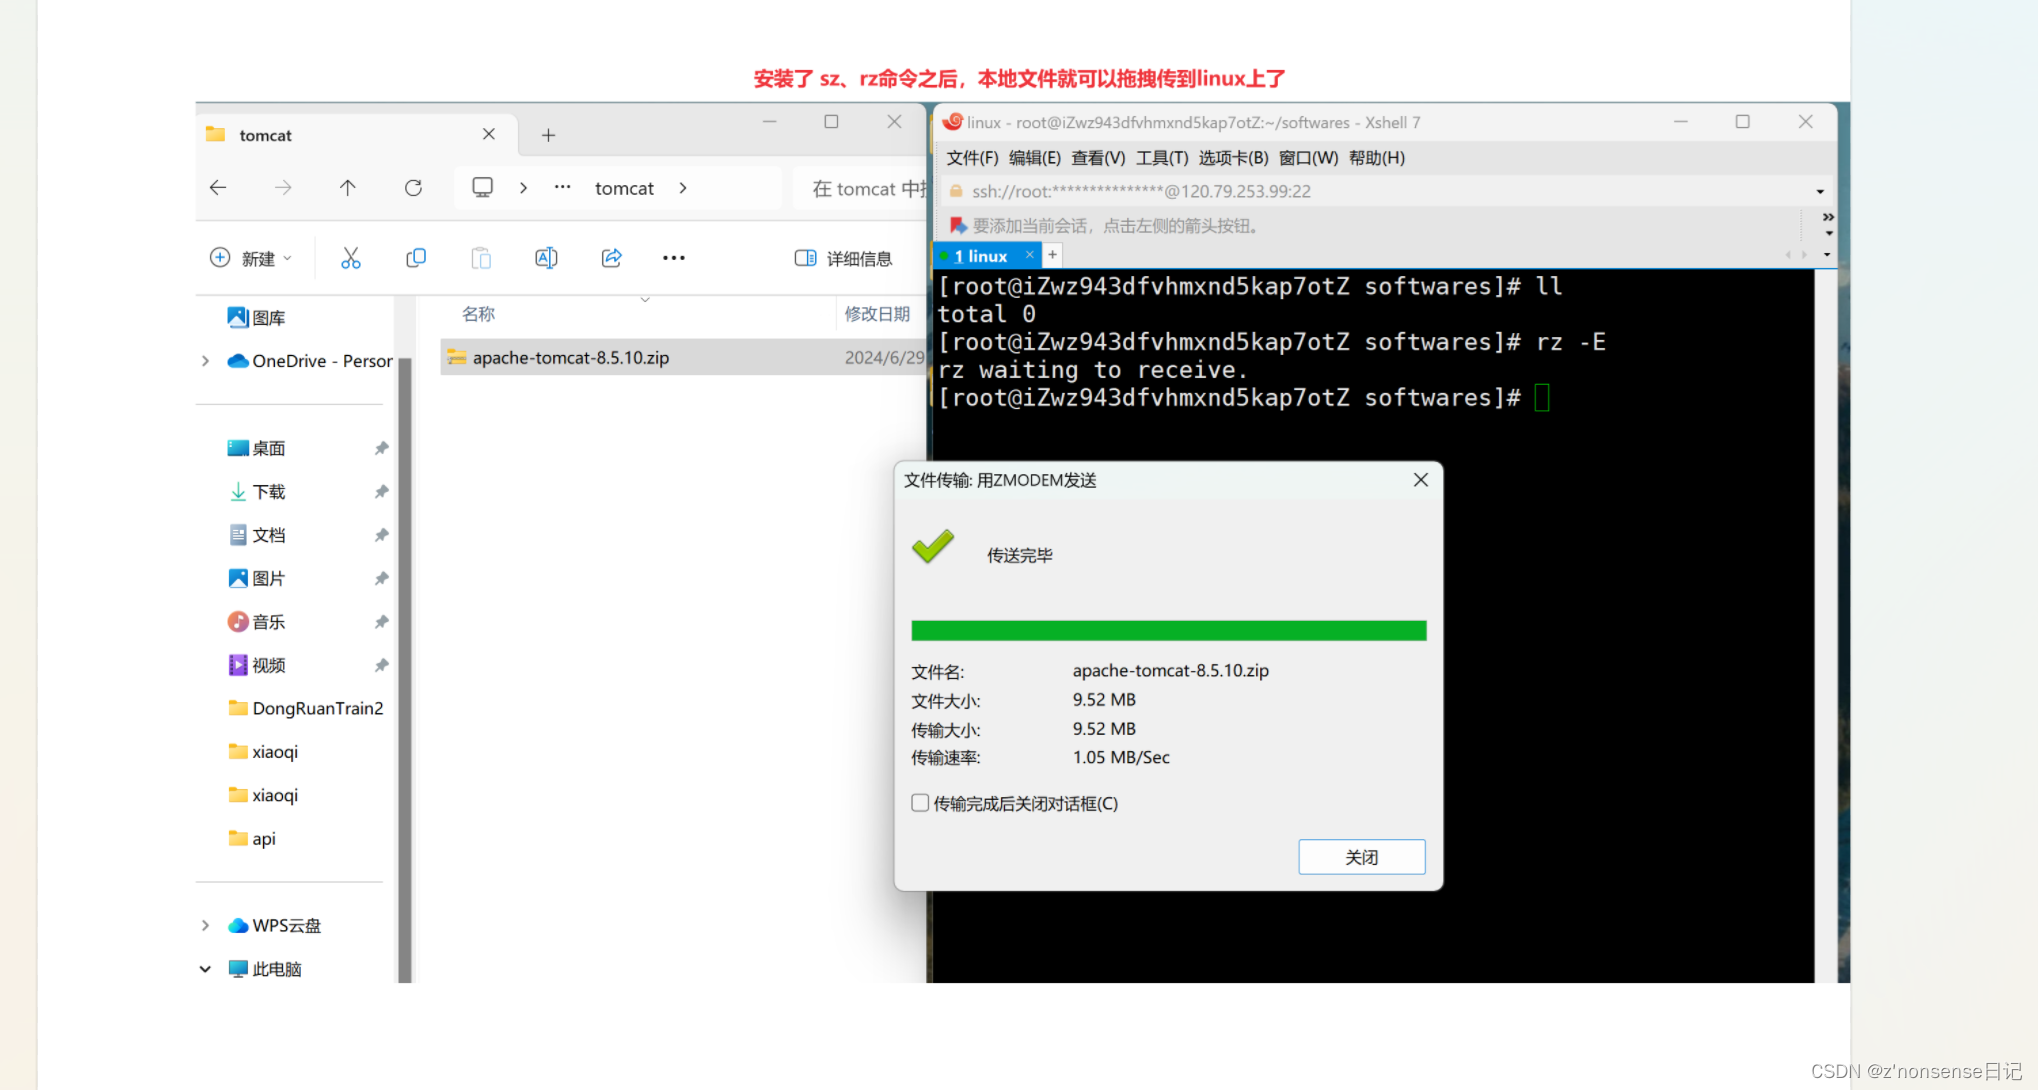Select apache-tomcat-8.5.10.zip file
The image size is (2038, 1090).
click(x=570, y=358)
